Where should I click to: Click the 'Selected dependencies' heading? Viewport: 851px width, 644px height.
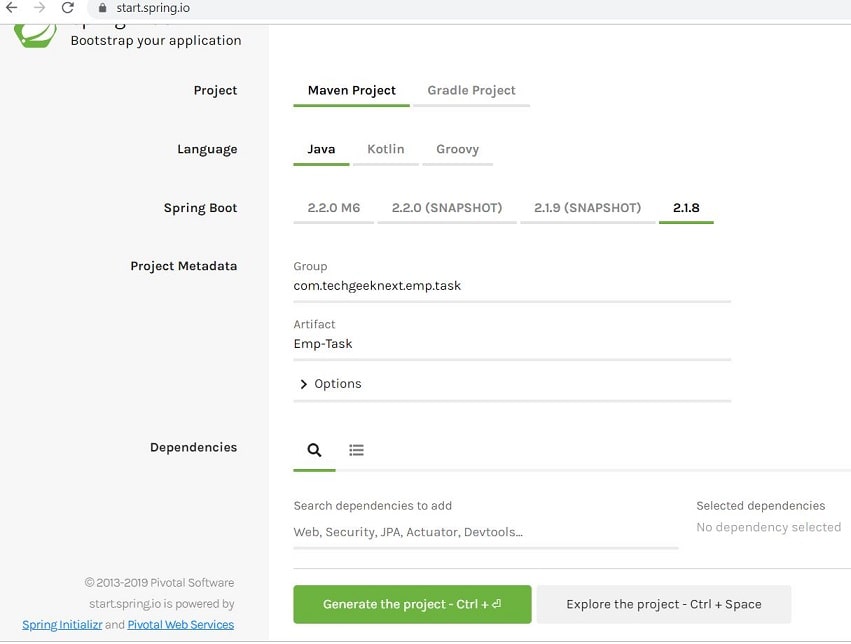coord(760,506)
